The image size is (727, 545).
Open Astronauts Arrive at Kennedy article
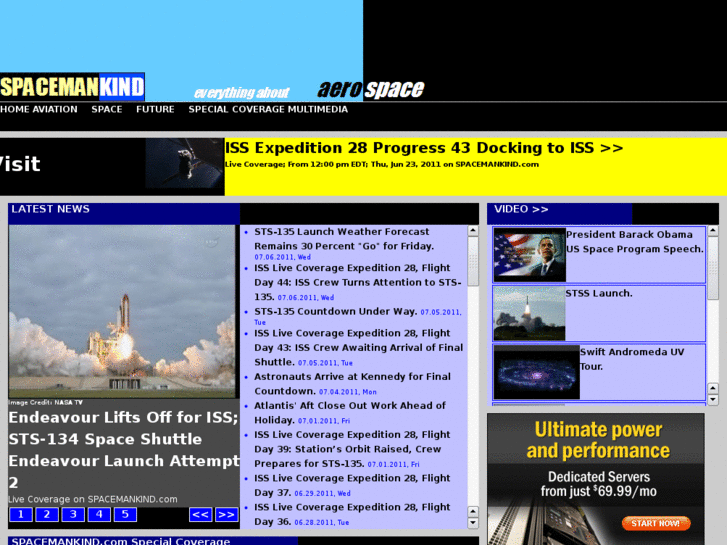[x=352, y=384]
